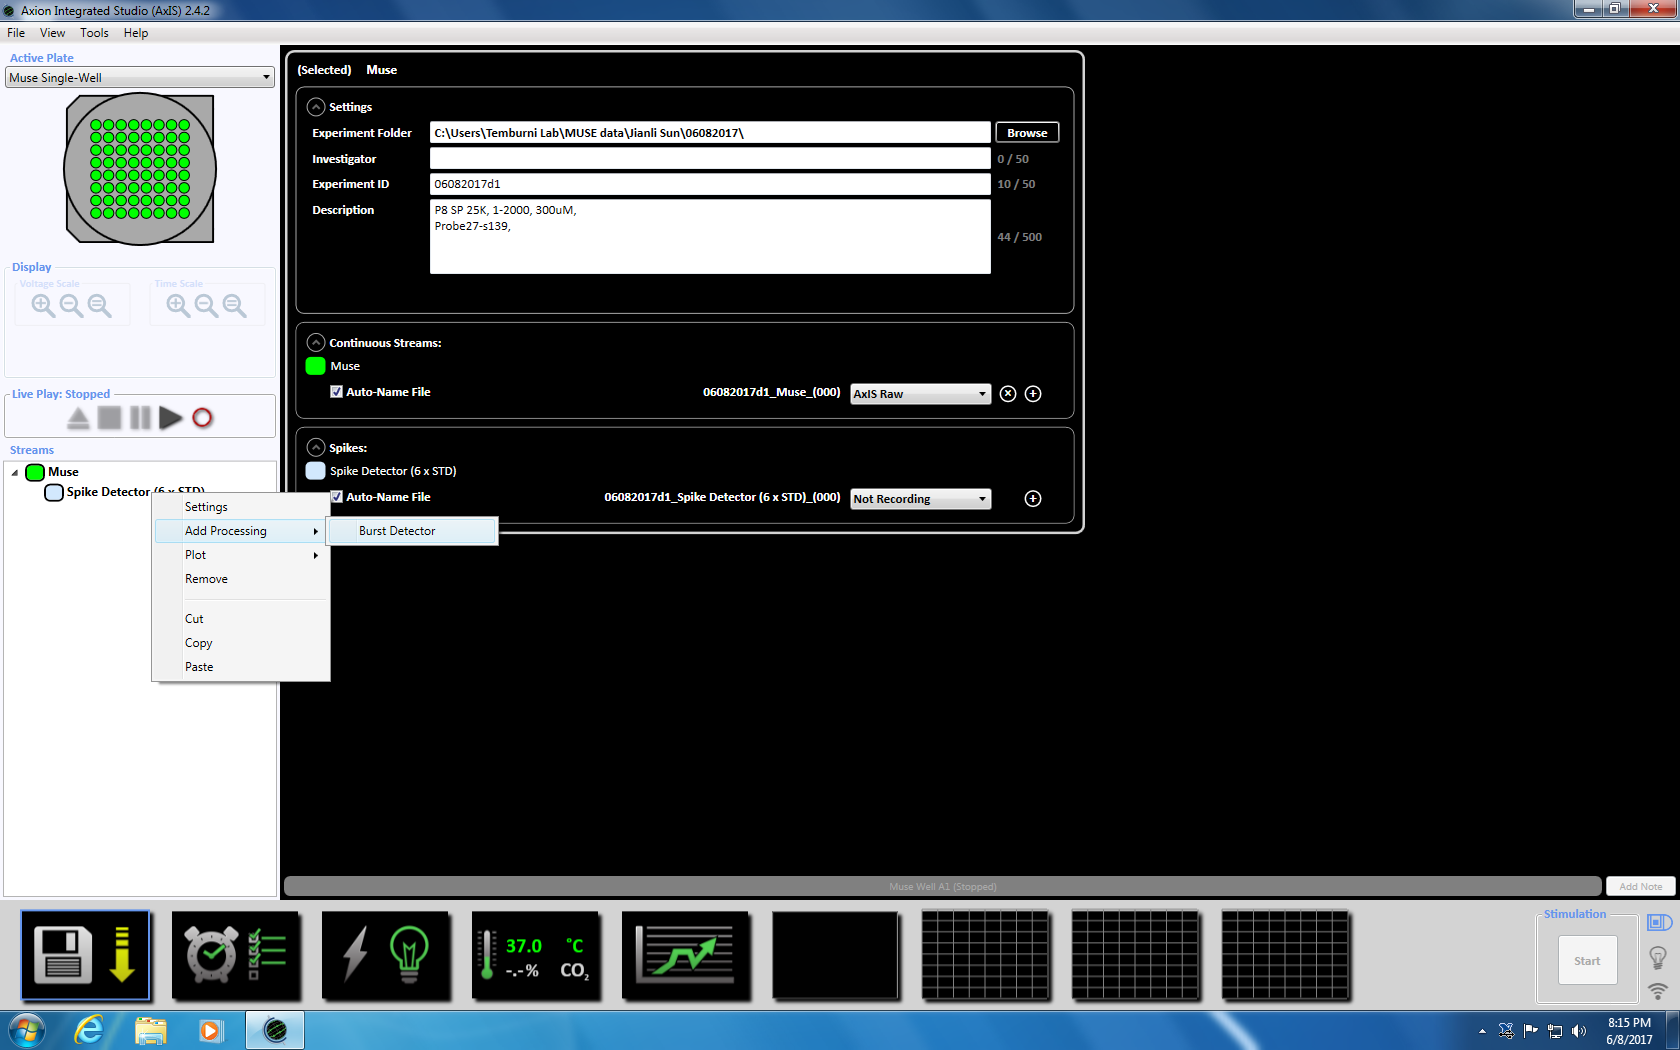Open the save and record data panel icon
This screenshot has width=1680, height=1050.
[85, 955]
